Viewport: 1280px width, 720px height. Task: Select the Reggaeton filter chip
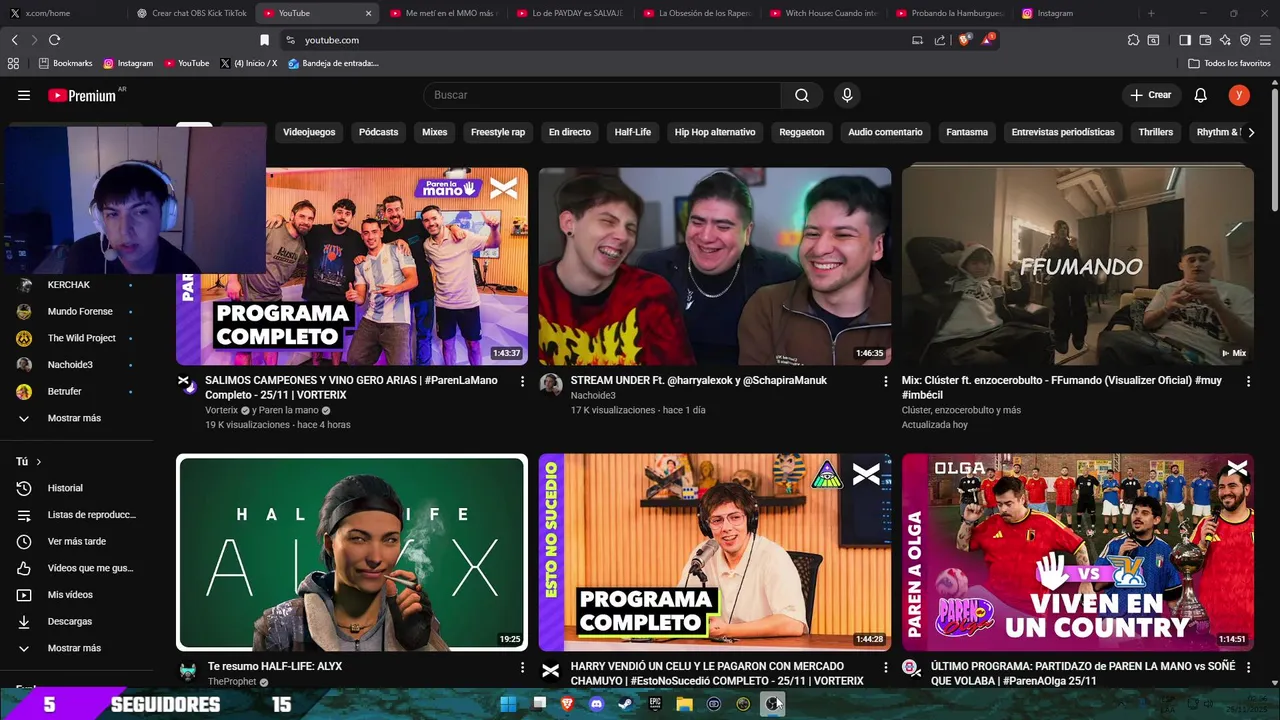pos(802,132)
